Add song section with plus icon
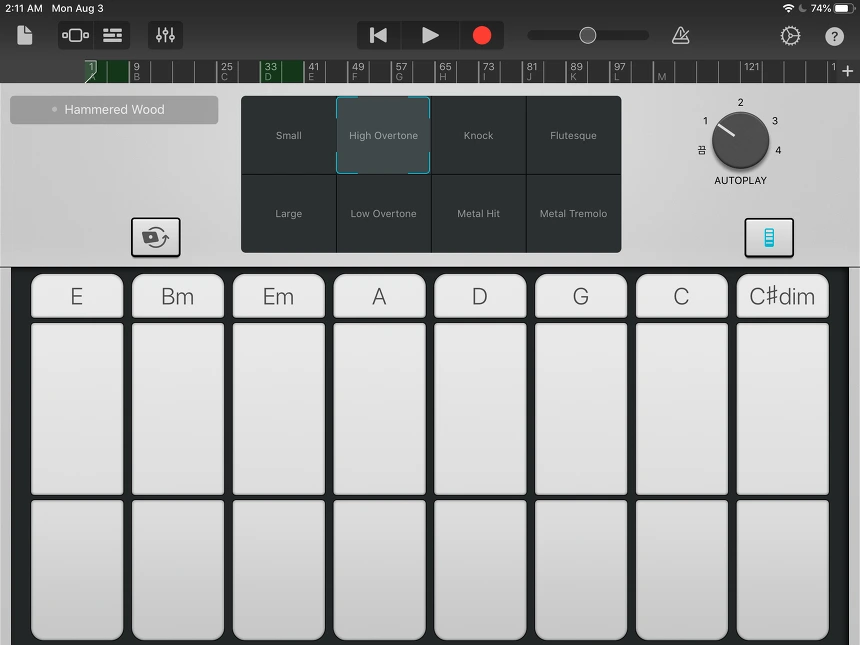This screenshot has height=645, width=860. coord(847,71)
